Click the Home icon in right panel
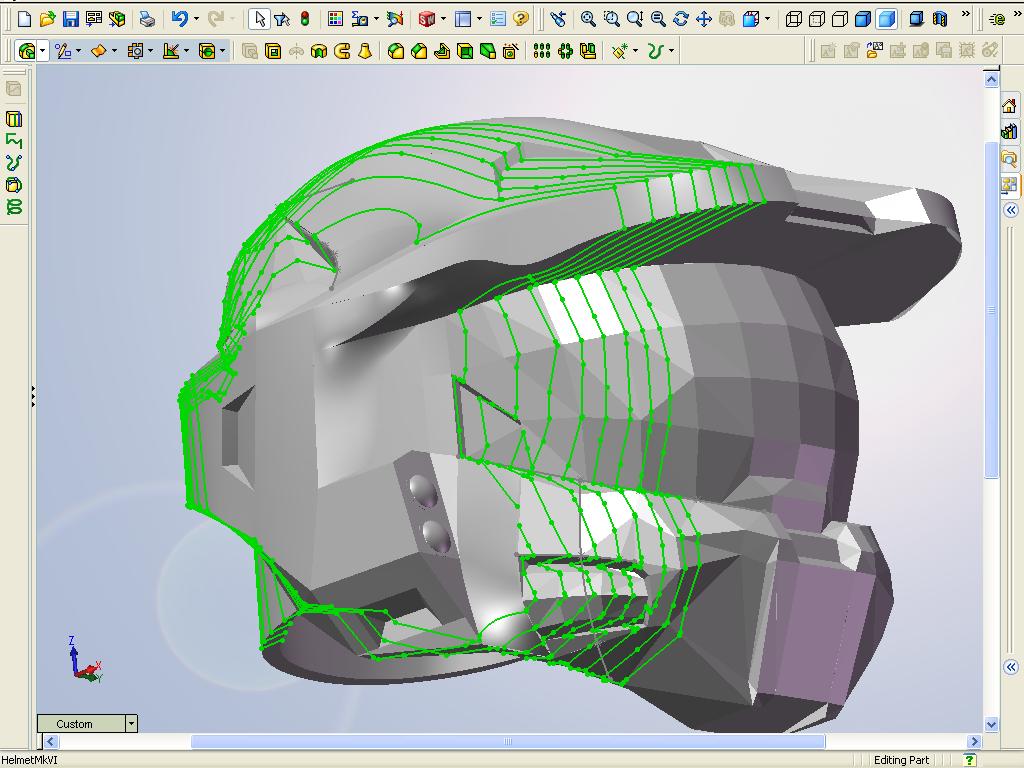Viewport: 1024px width, 768px height. click(x=1010, y=106)
